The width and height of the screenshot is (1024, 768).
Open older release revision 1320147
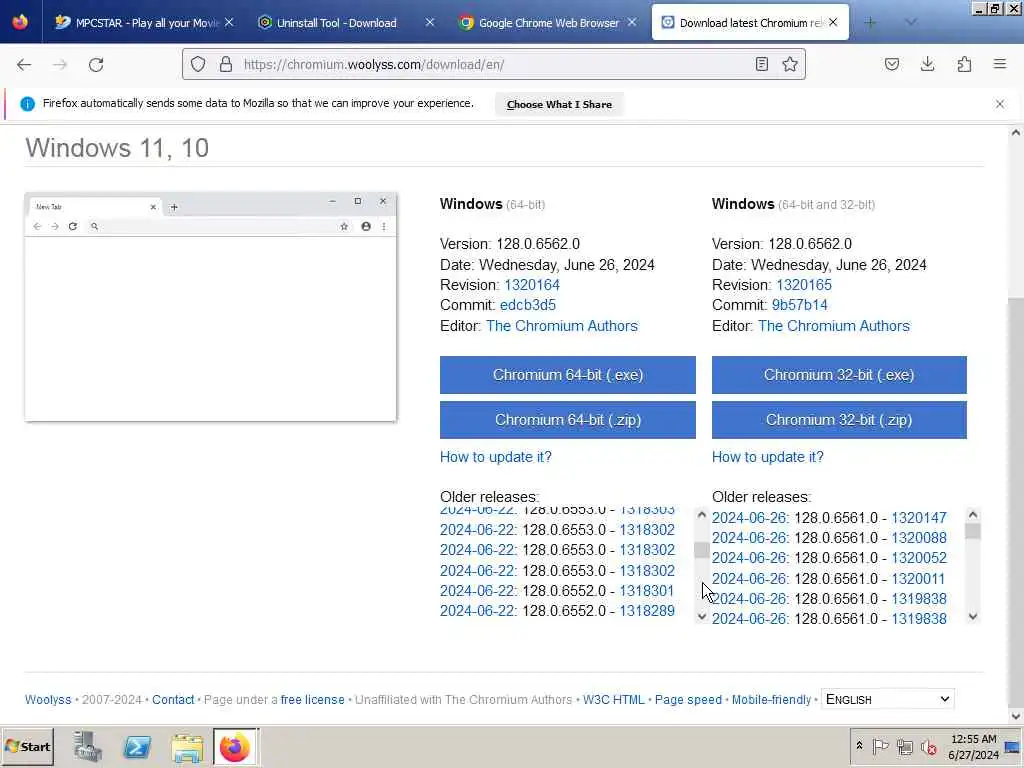tap(919, 518)
